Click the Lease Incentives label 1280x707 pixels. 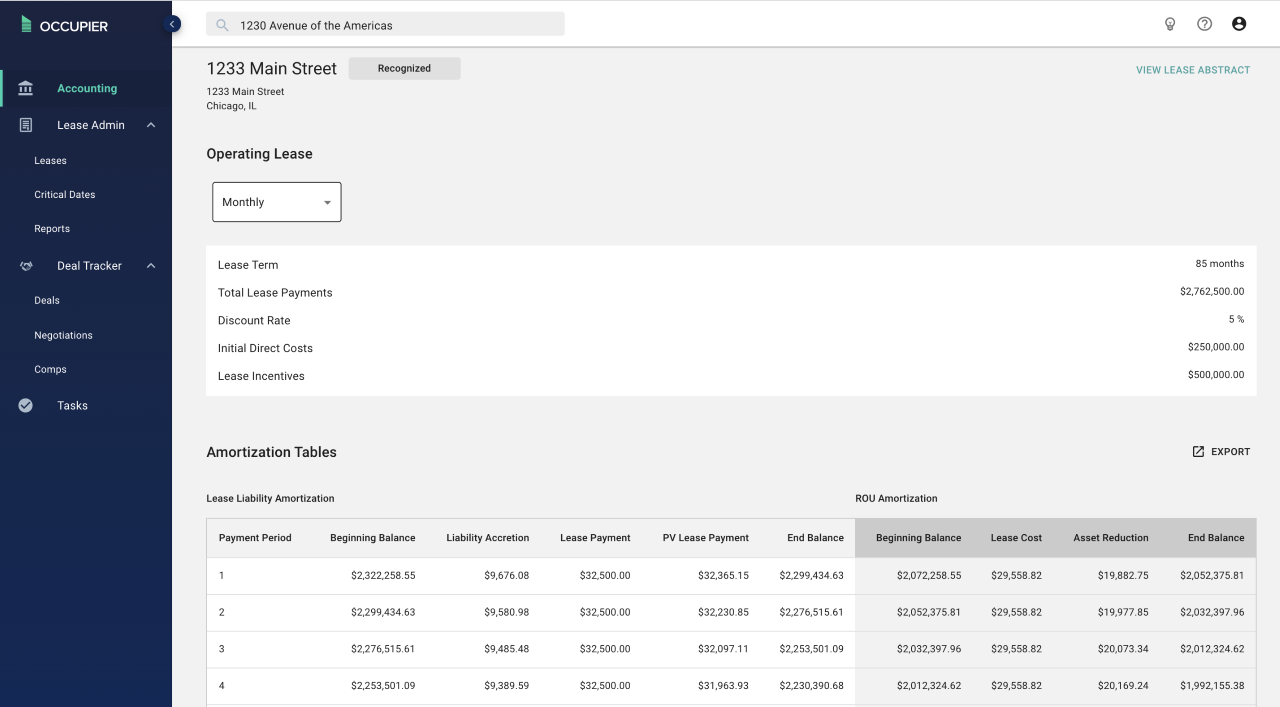[261, 376]
